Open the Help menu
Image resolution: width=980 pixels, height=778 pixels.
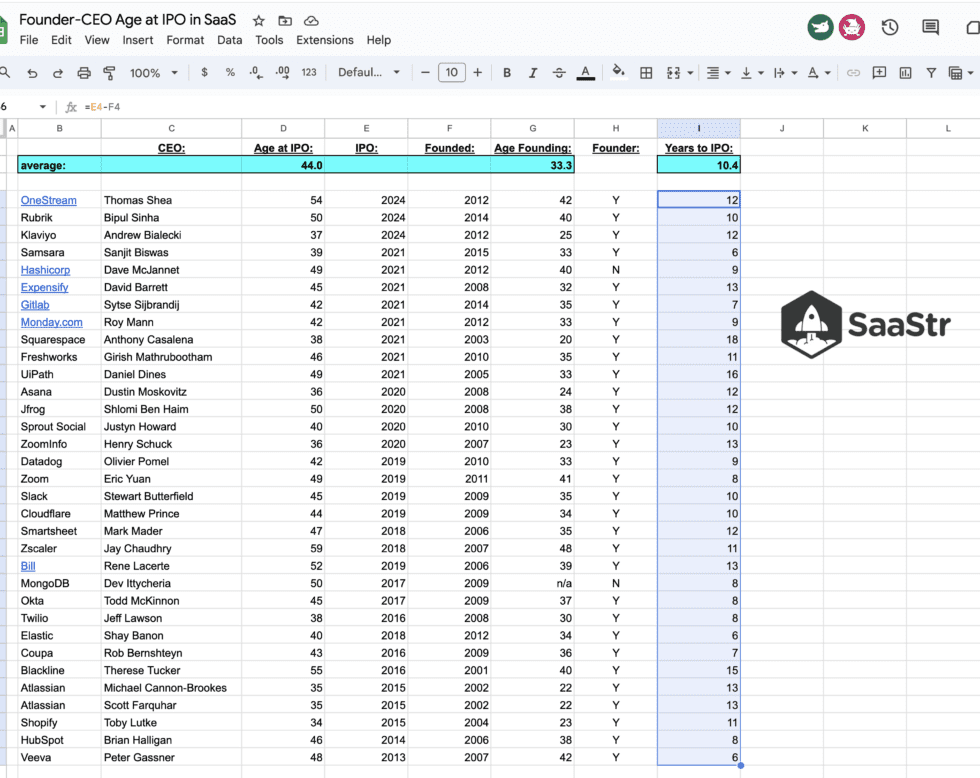coord(379,40)
